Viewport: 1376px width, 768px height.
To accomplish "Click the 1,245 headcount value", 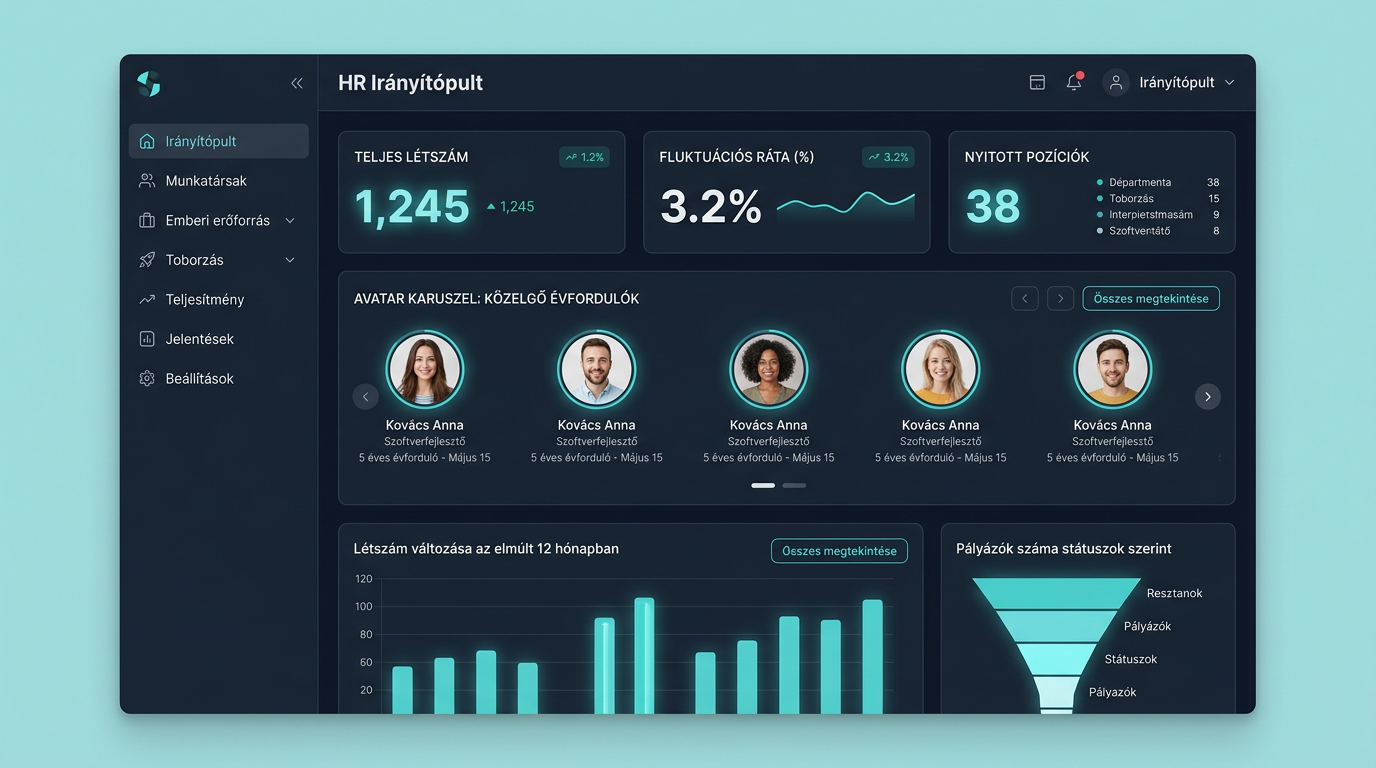I will click(412, 207).
